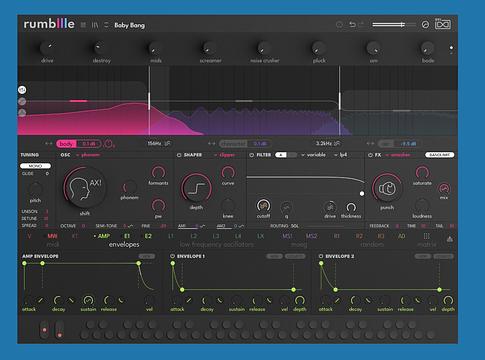This screenshot has height=360, width=485.
Task: Select the R2 random tab
Action: 359,236
